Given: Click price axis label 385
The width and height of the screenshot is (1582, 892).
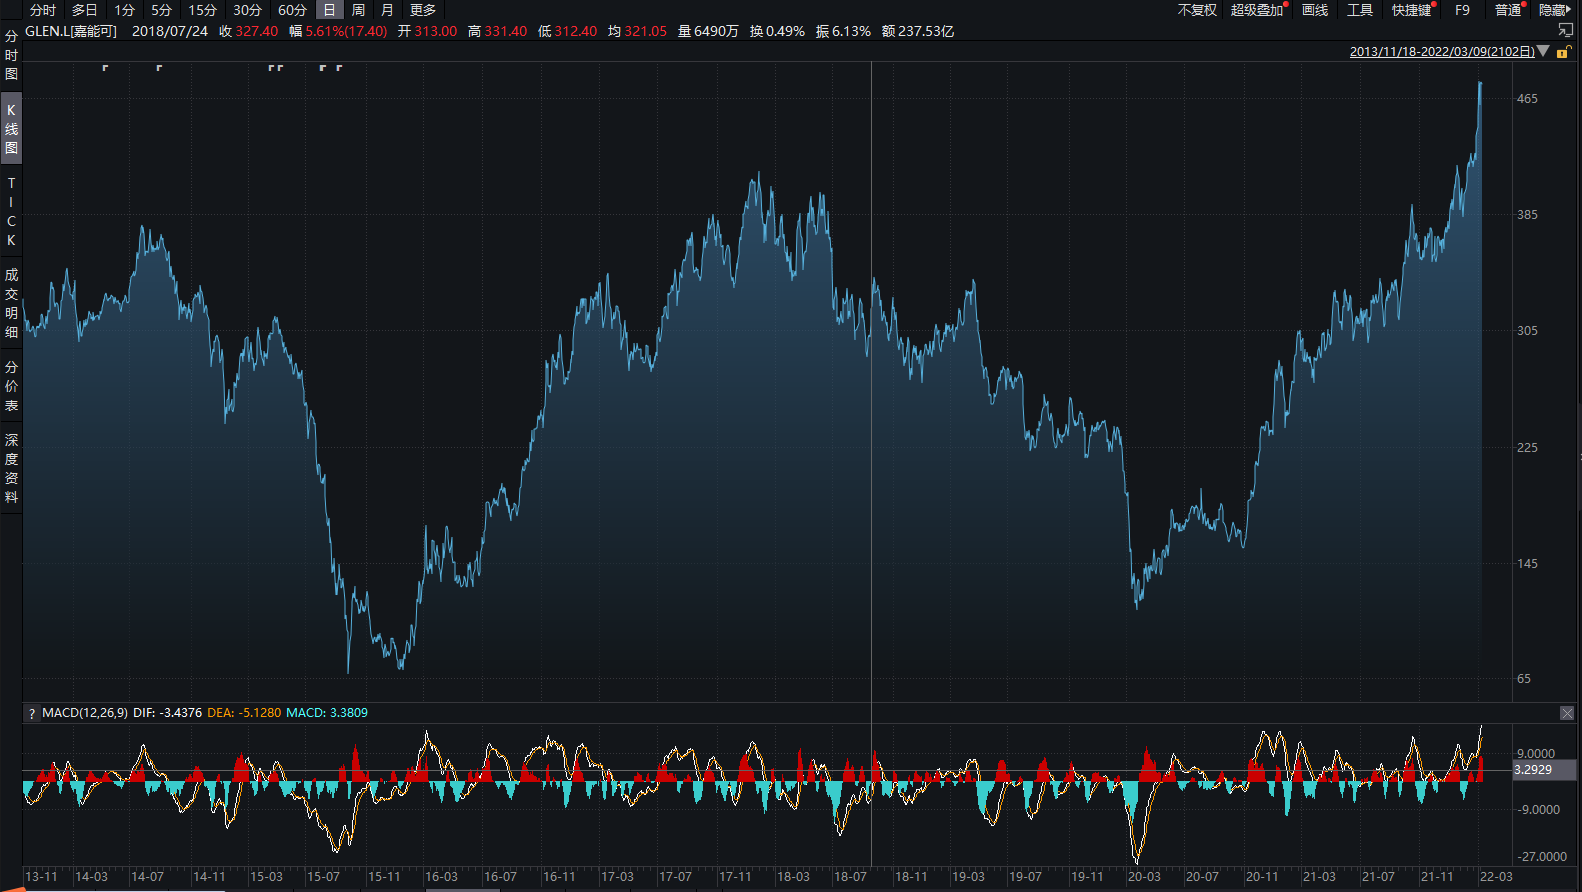Looking at the screenshot, I should [x=1527, y=215].
